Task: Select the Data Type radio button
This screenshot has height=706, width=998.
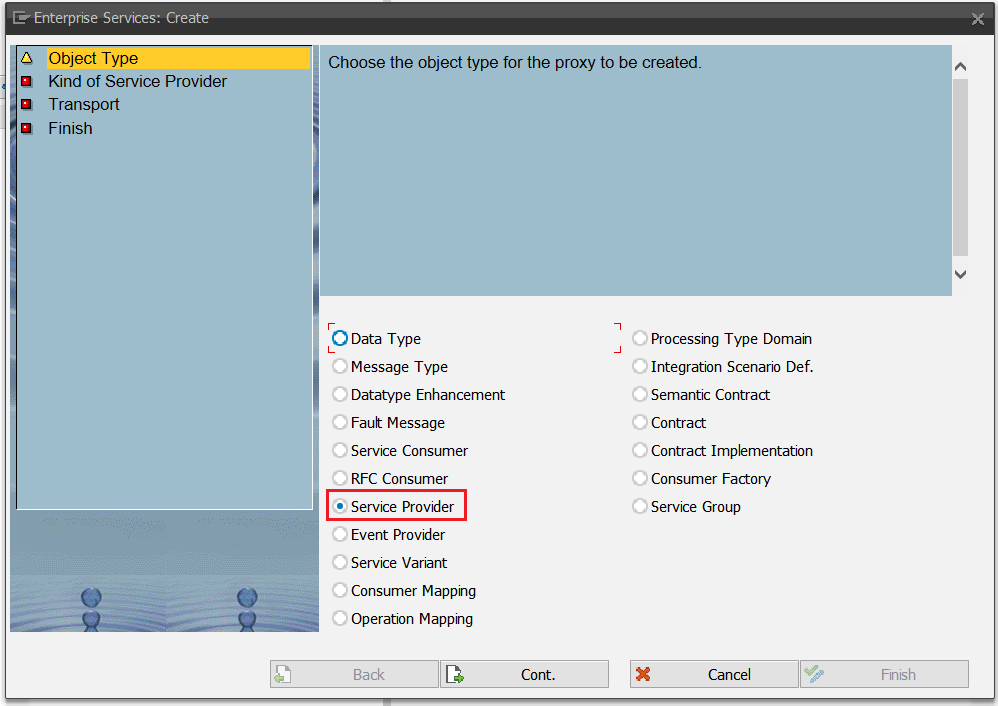Action: [x=340, y=339]
